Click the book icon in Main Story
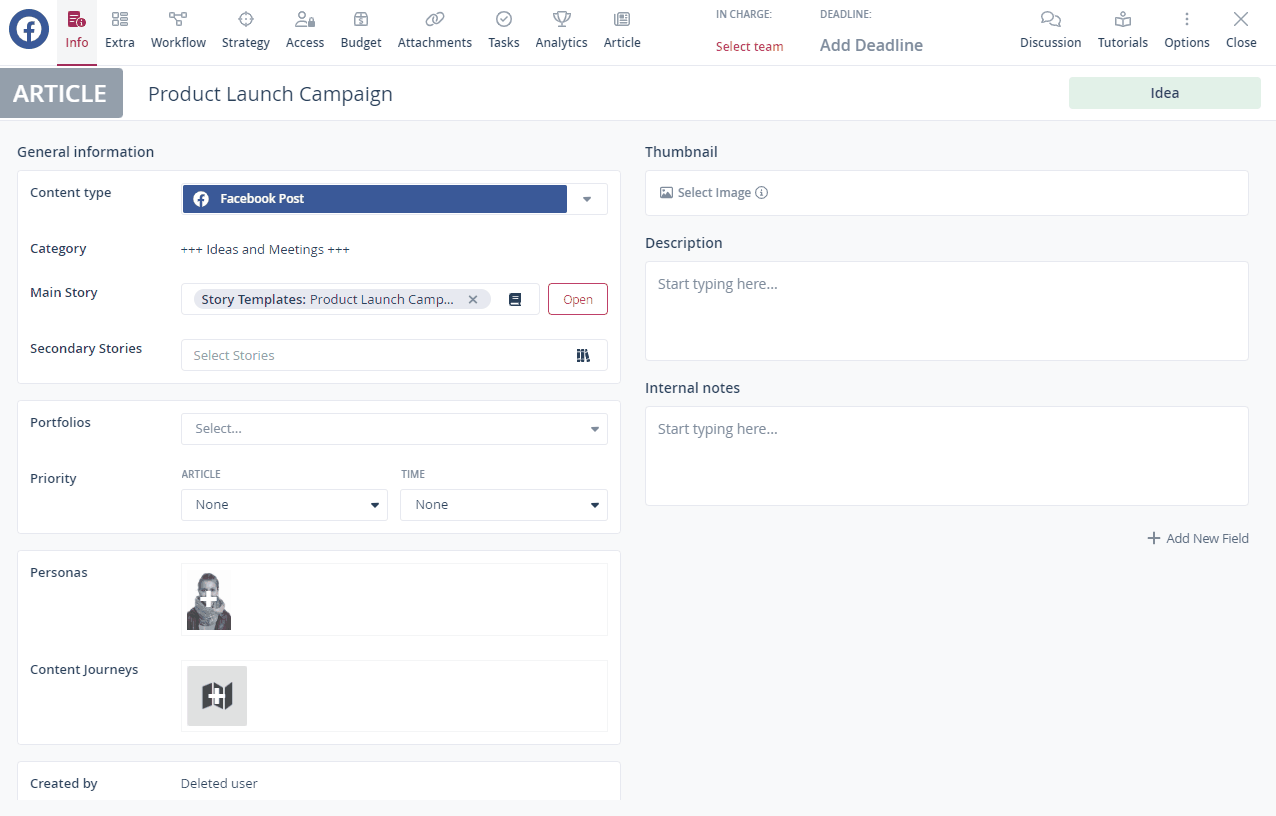 pyautogui.click(x=515, y=300)
